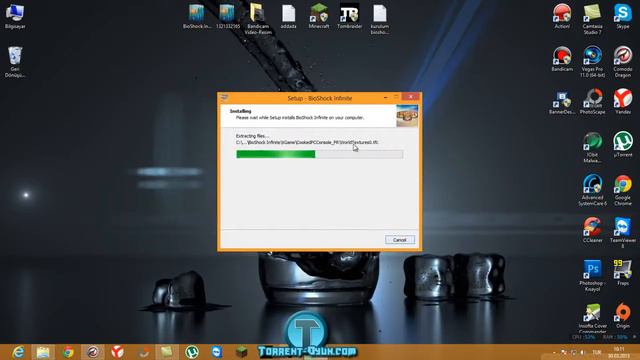Click the setup icon in title bar
640x360 pixels.
[224, 98]
